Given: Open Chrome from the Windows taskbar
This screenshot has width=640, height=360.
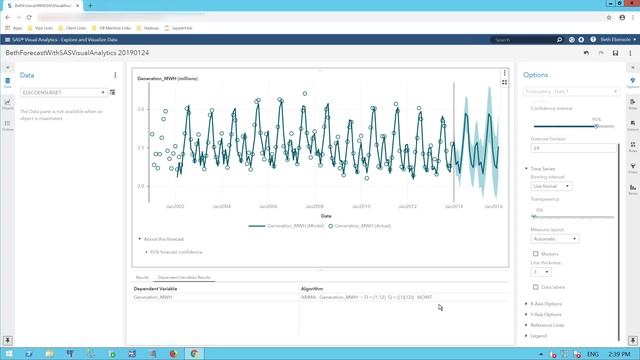Looking at the screenshot, I should pyautogui.click(x=194, y=353).
